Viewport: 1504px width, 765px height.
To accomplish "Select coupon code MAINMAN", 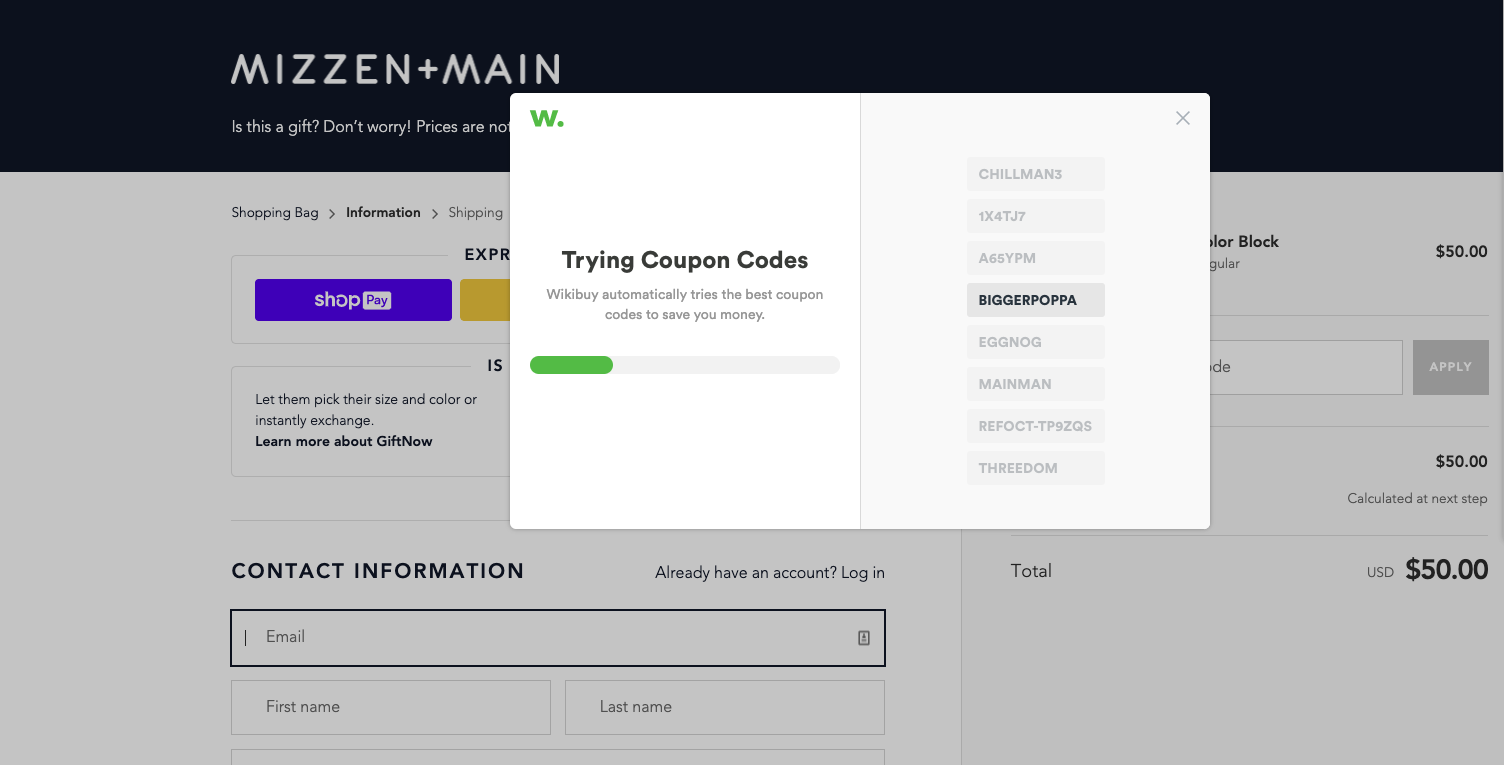I will click(x=1036, y=384).
